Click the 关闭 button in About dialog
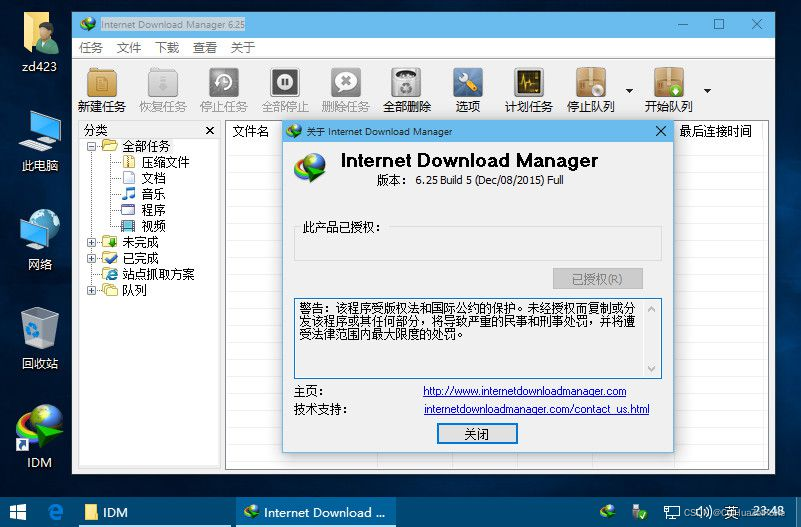The height and width of the screenshot is (527, 801). tap(477, 434)
